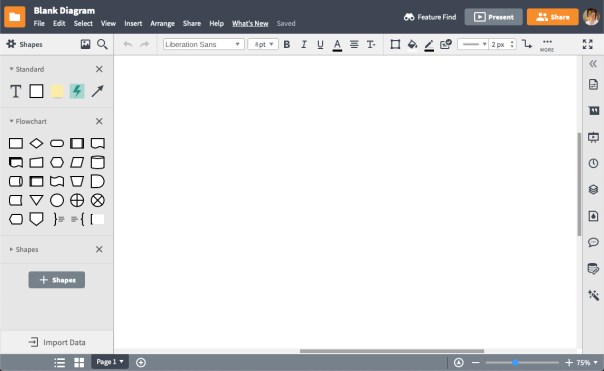Screen dimensions: 604x371
Task: Toggle italic formatting
Action: (x=304, y=45)
